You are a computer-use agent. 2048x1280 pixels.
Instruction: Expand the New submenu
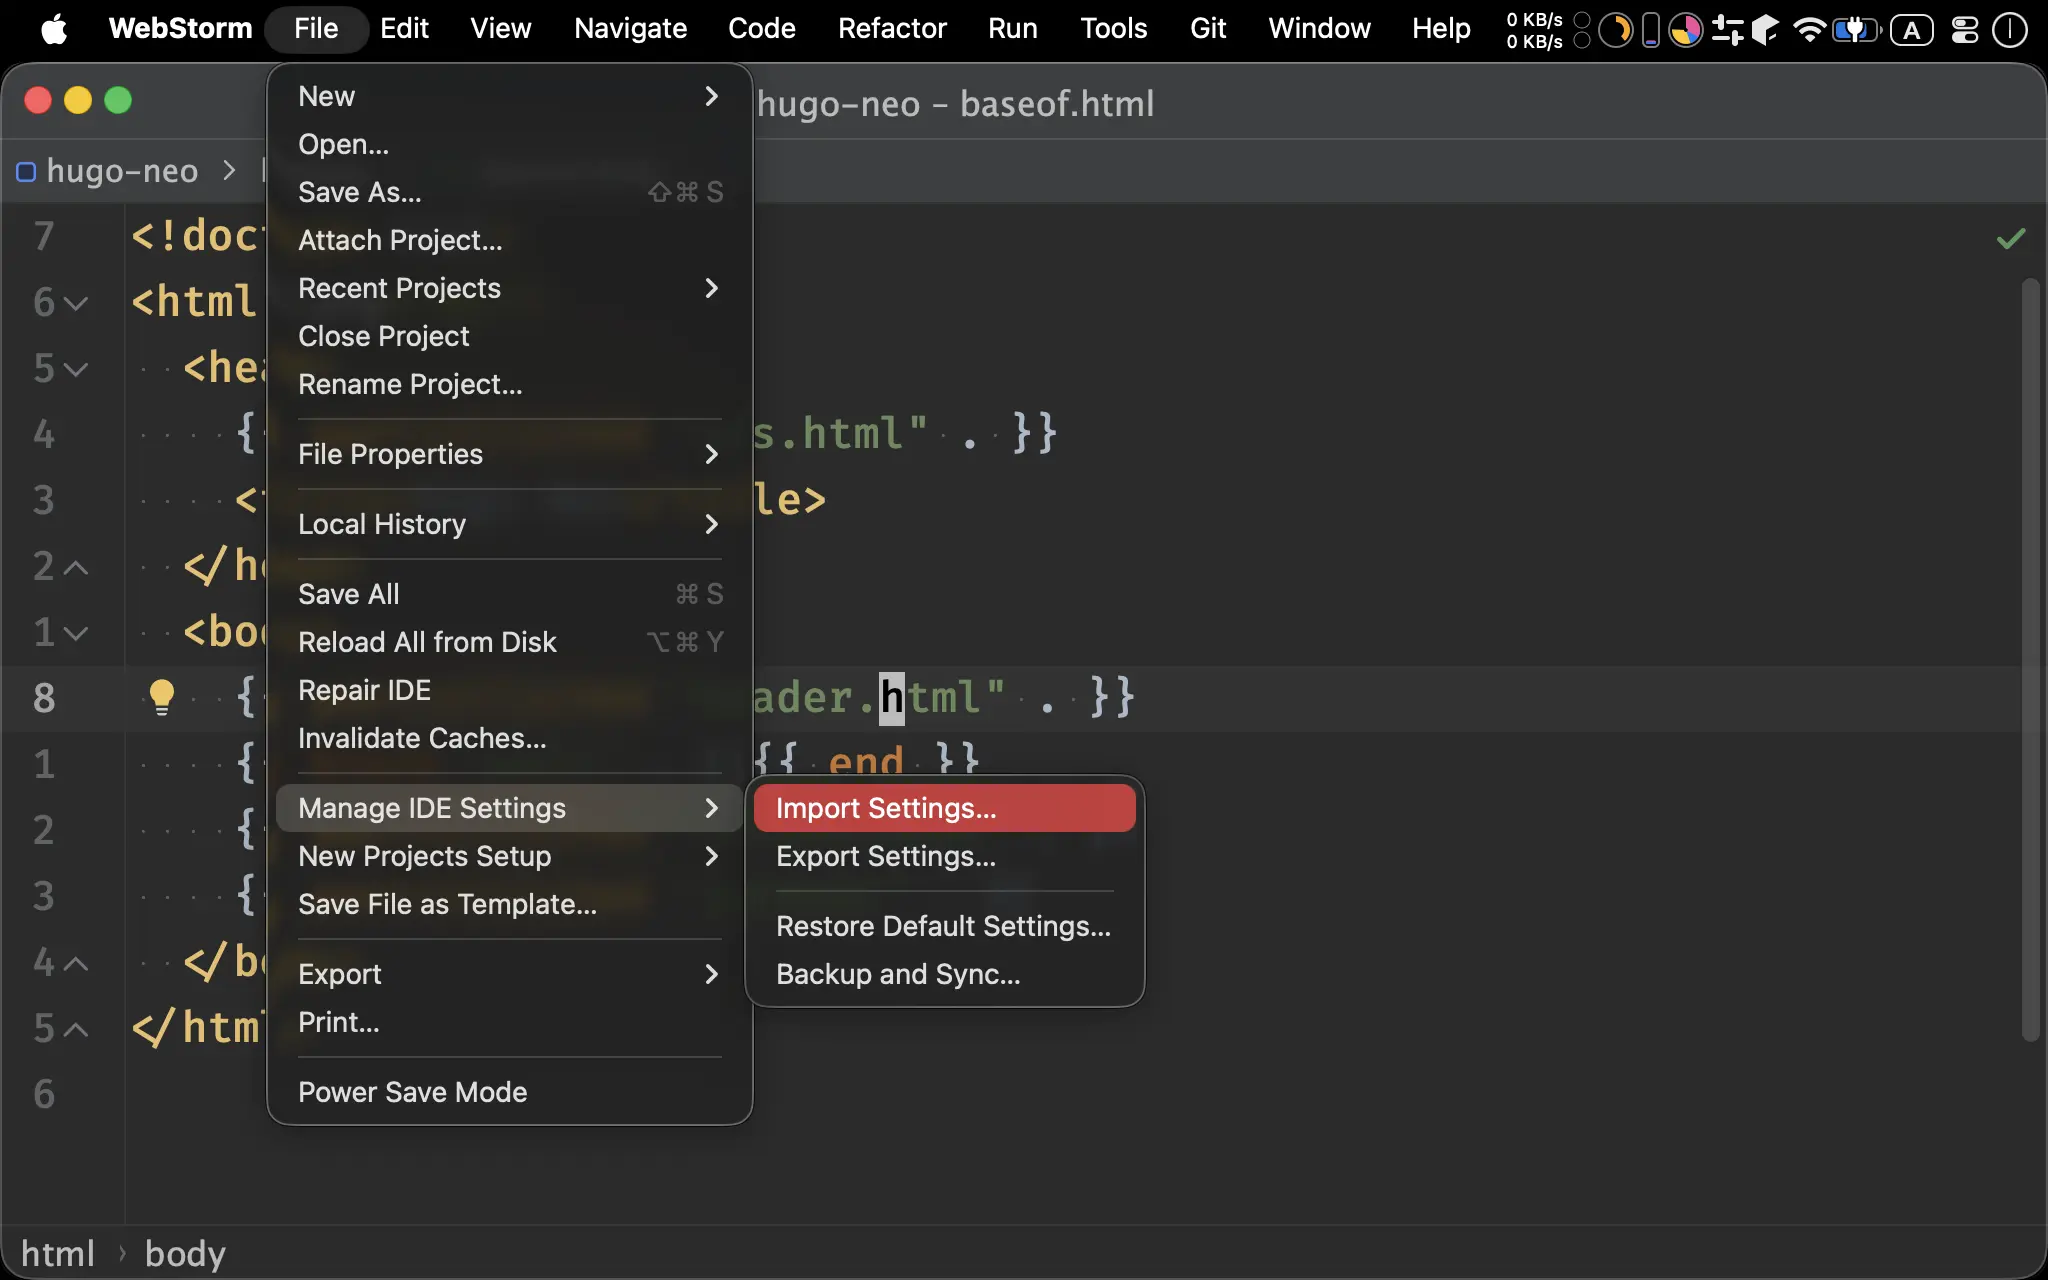509,96
